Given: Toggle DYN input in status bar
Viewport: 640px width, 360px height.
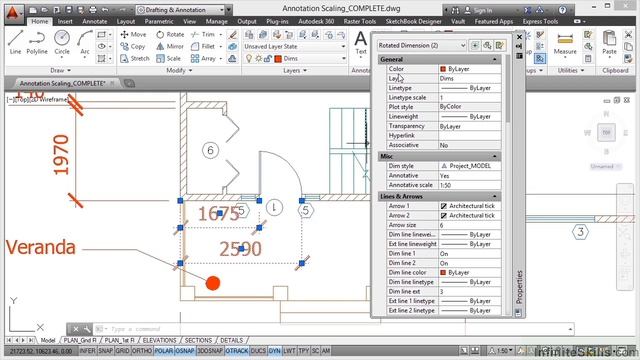Looking at the screenshot, I should coord(274,351).
